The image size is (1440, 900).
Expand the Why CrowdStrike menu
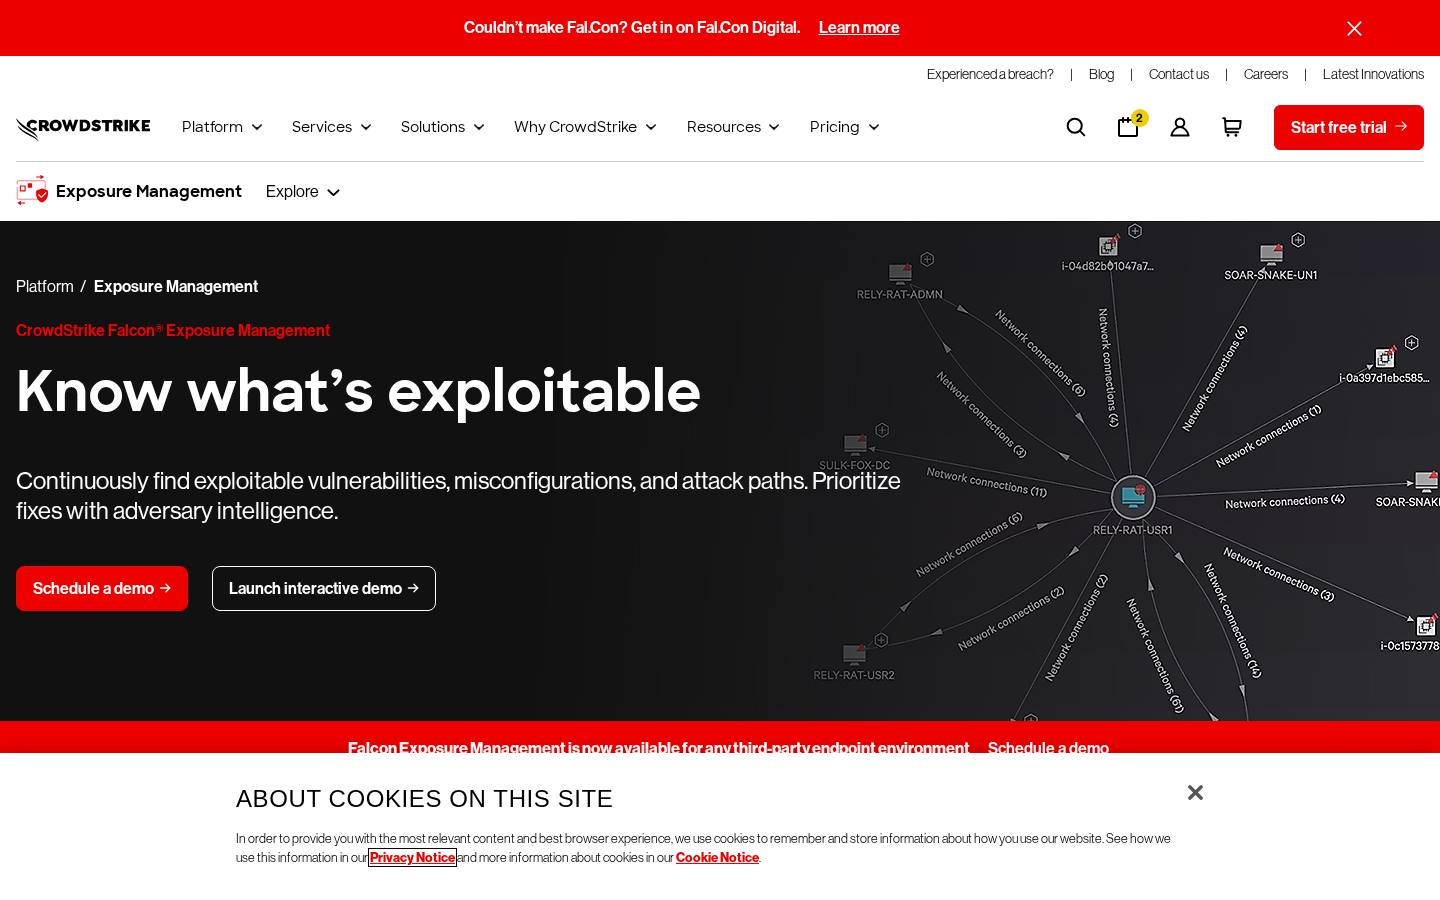pyautogui.click(x=585, y=127)
